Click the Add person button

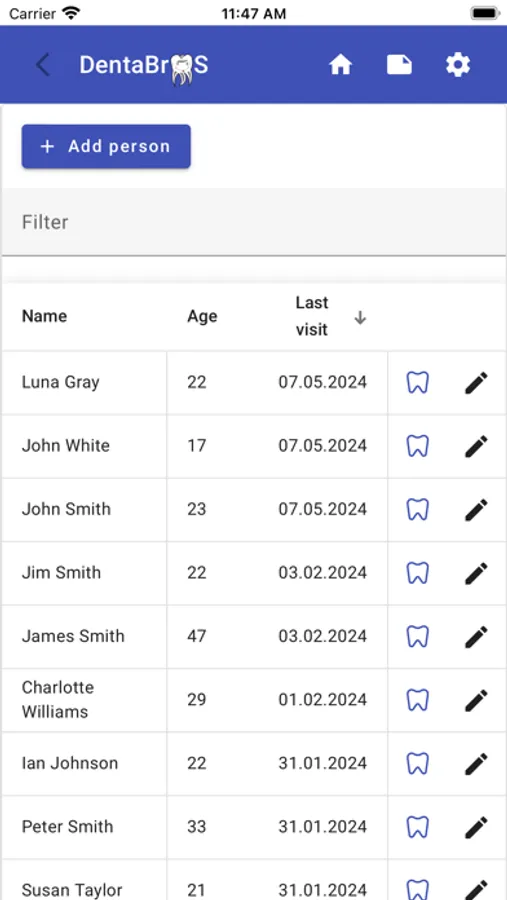106,146
